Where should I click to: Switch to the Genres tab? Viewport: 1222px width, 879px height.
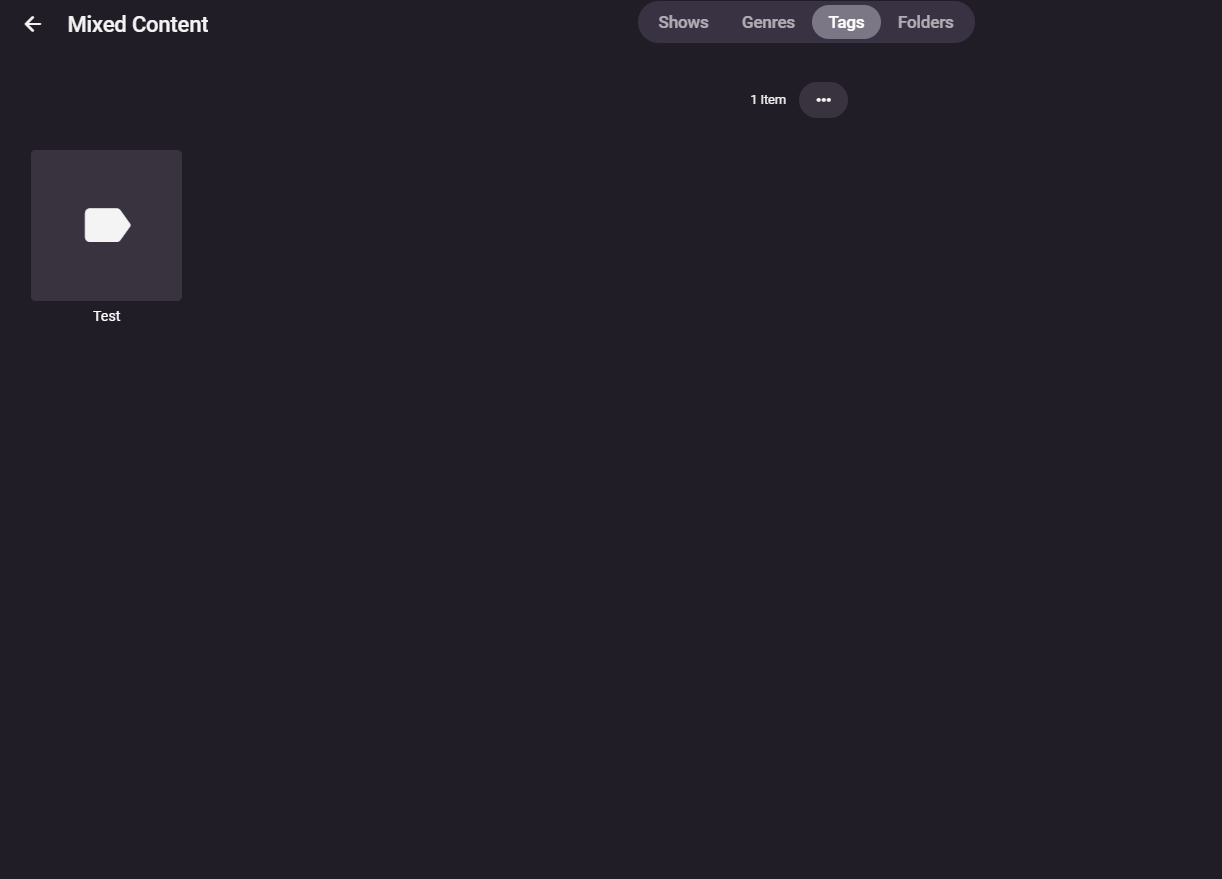point(768,22)
